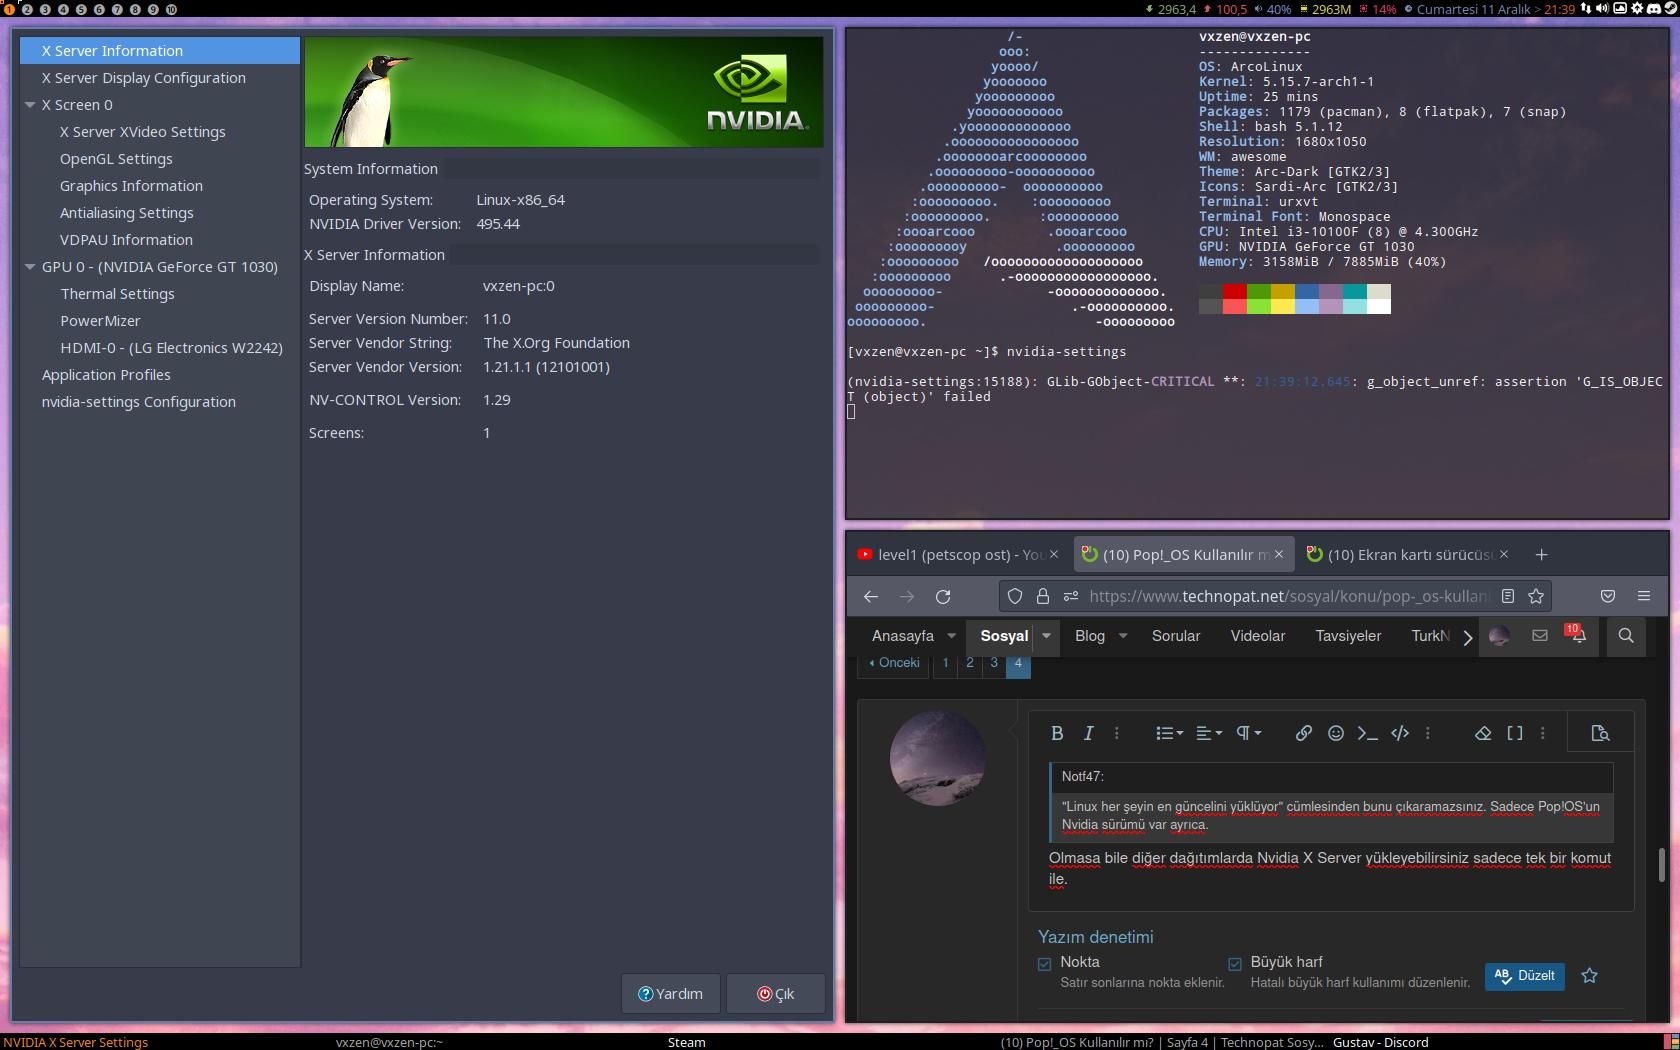Toggle bold formatting in the reply editor
The height and width of the screenshot is (1050, 1680).
pos(1057,733)
